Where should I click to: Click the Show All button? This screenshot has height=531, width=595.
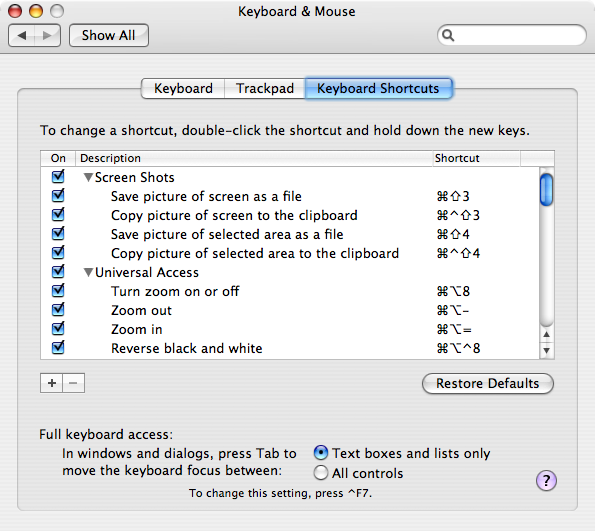click(x=109, y=36)
